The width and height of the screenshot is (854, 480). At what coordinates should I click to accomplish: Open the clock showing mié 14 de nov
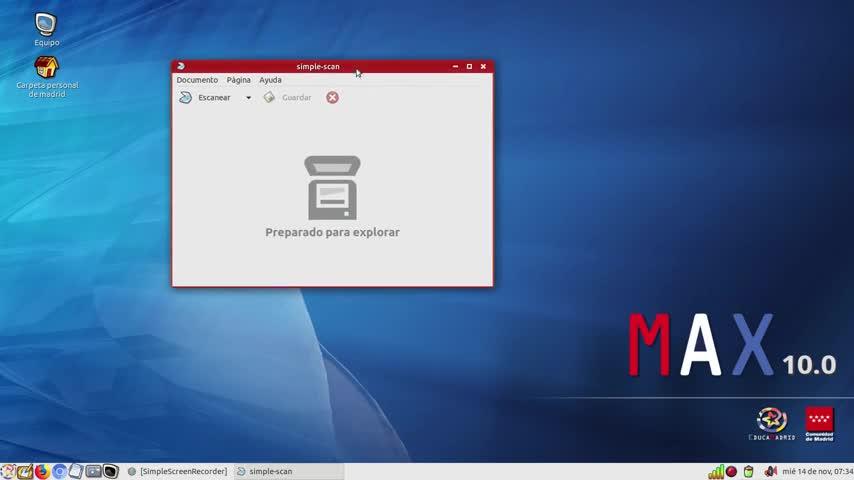coord(817,471)
